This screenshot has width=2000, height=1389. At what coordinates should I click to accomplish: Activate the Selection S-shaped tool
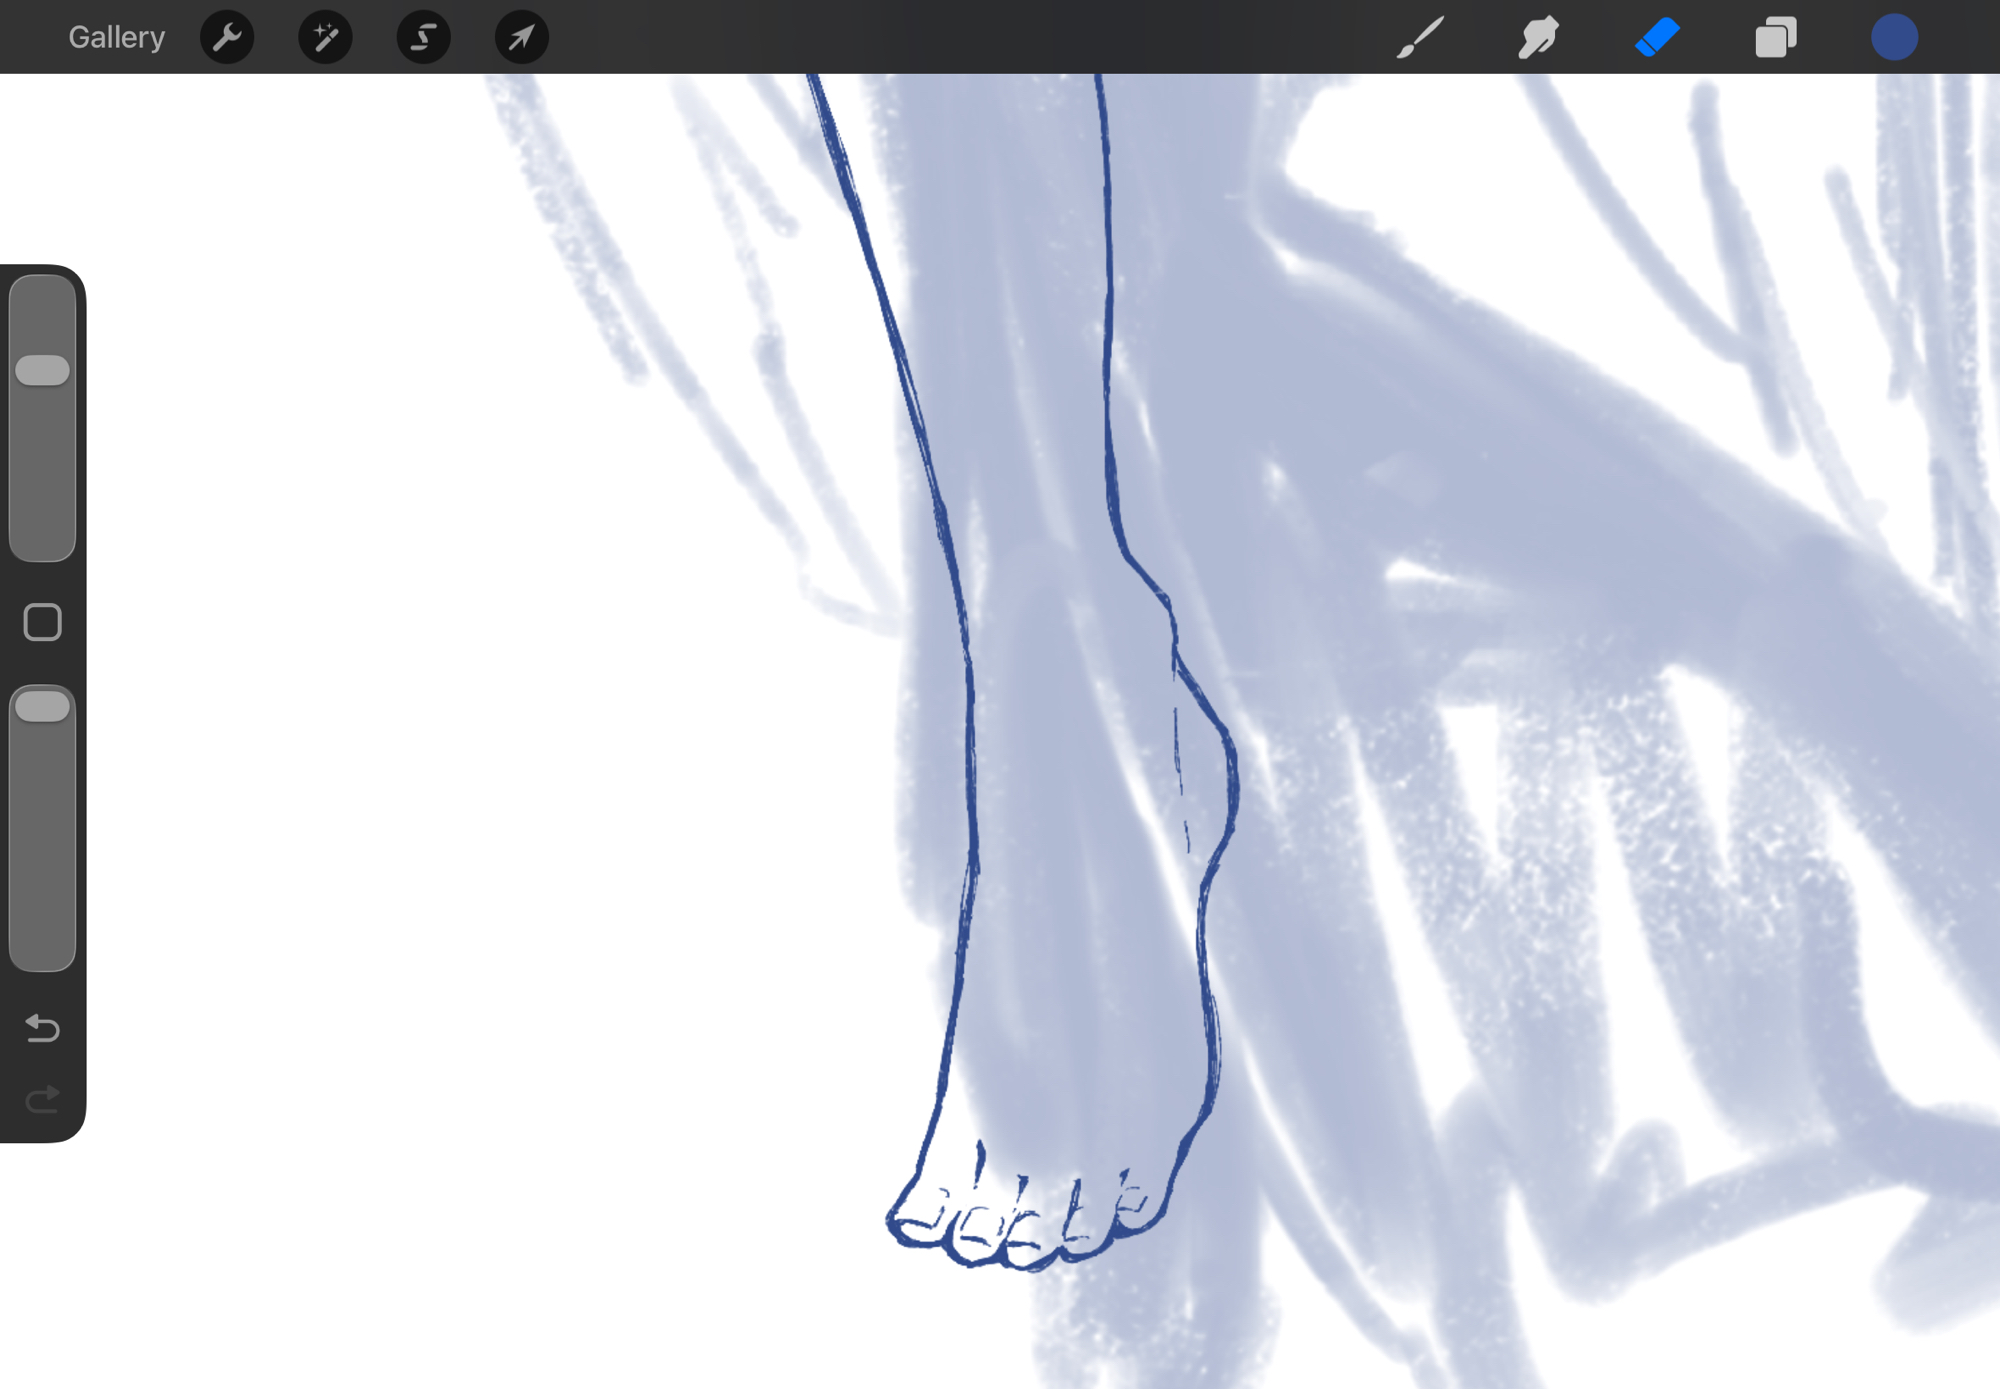423,38
